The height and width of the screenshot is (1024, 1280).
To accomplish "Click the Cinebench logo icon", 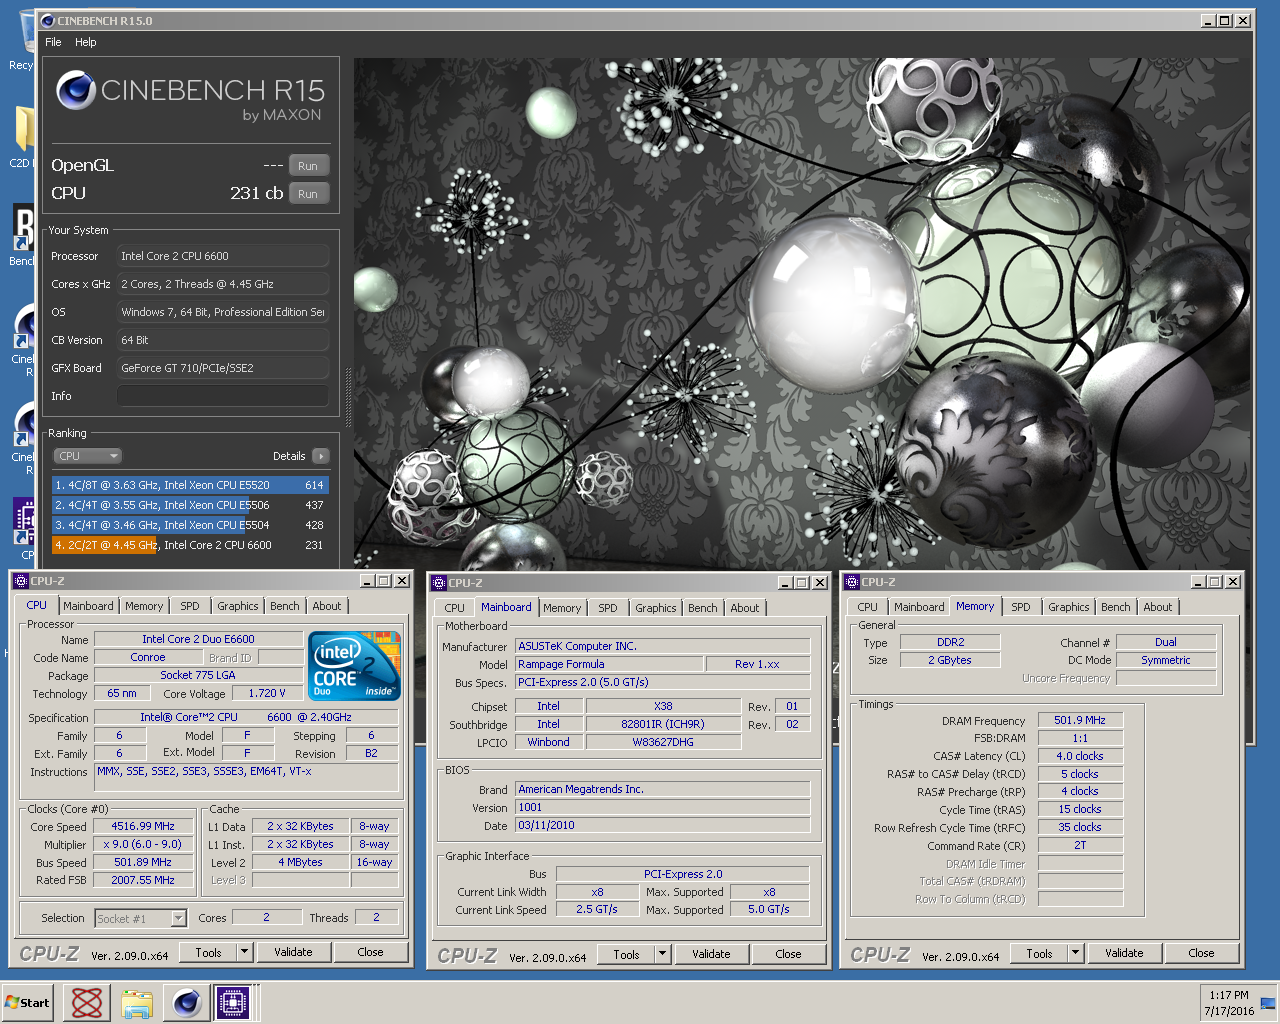I will (x=76, y=91).
